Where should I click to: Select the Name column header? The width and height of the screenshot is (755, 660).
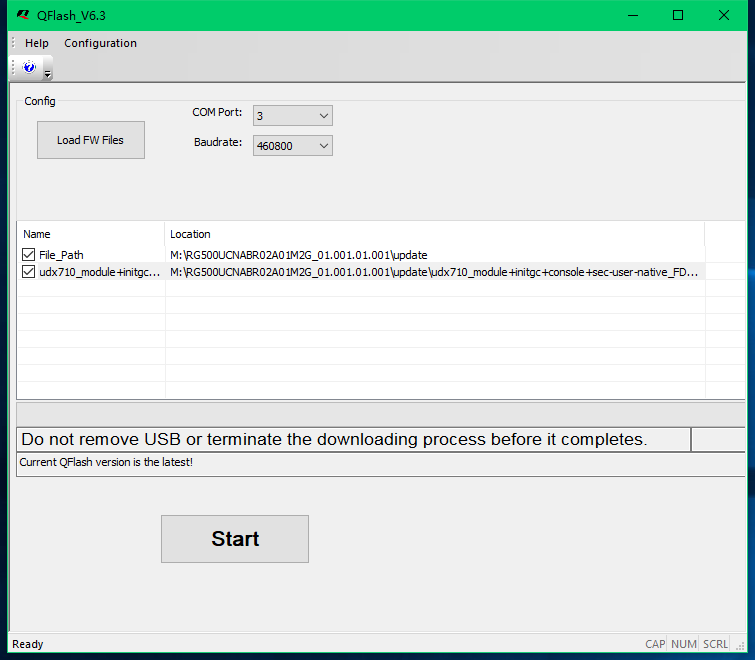(x=91, y=234)
